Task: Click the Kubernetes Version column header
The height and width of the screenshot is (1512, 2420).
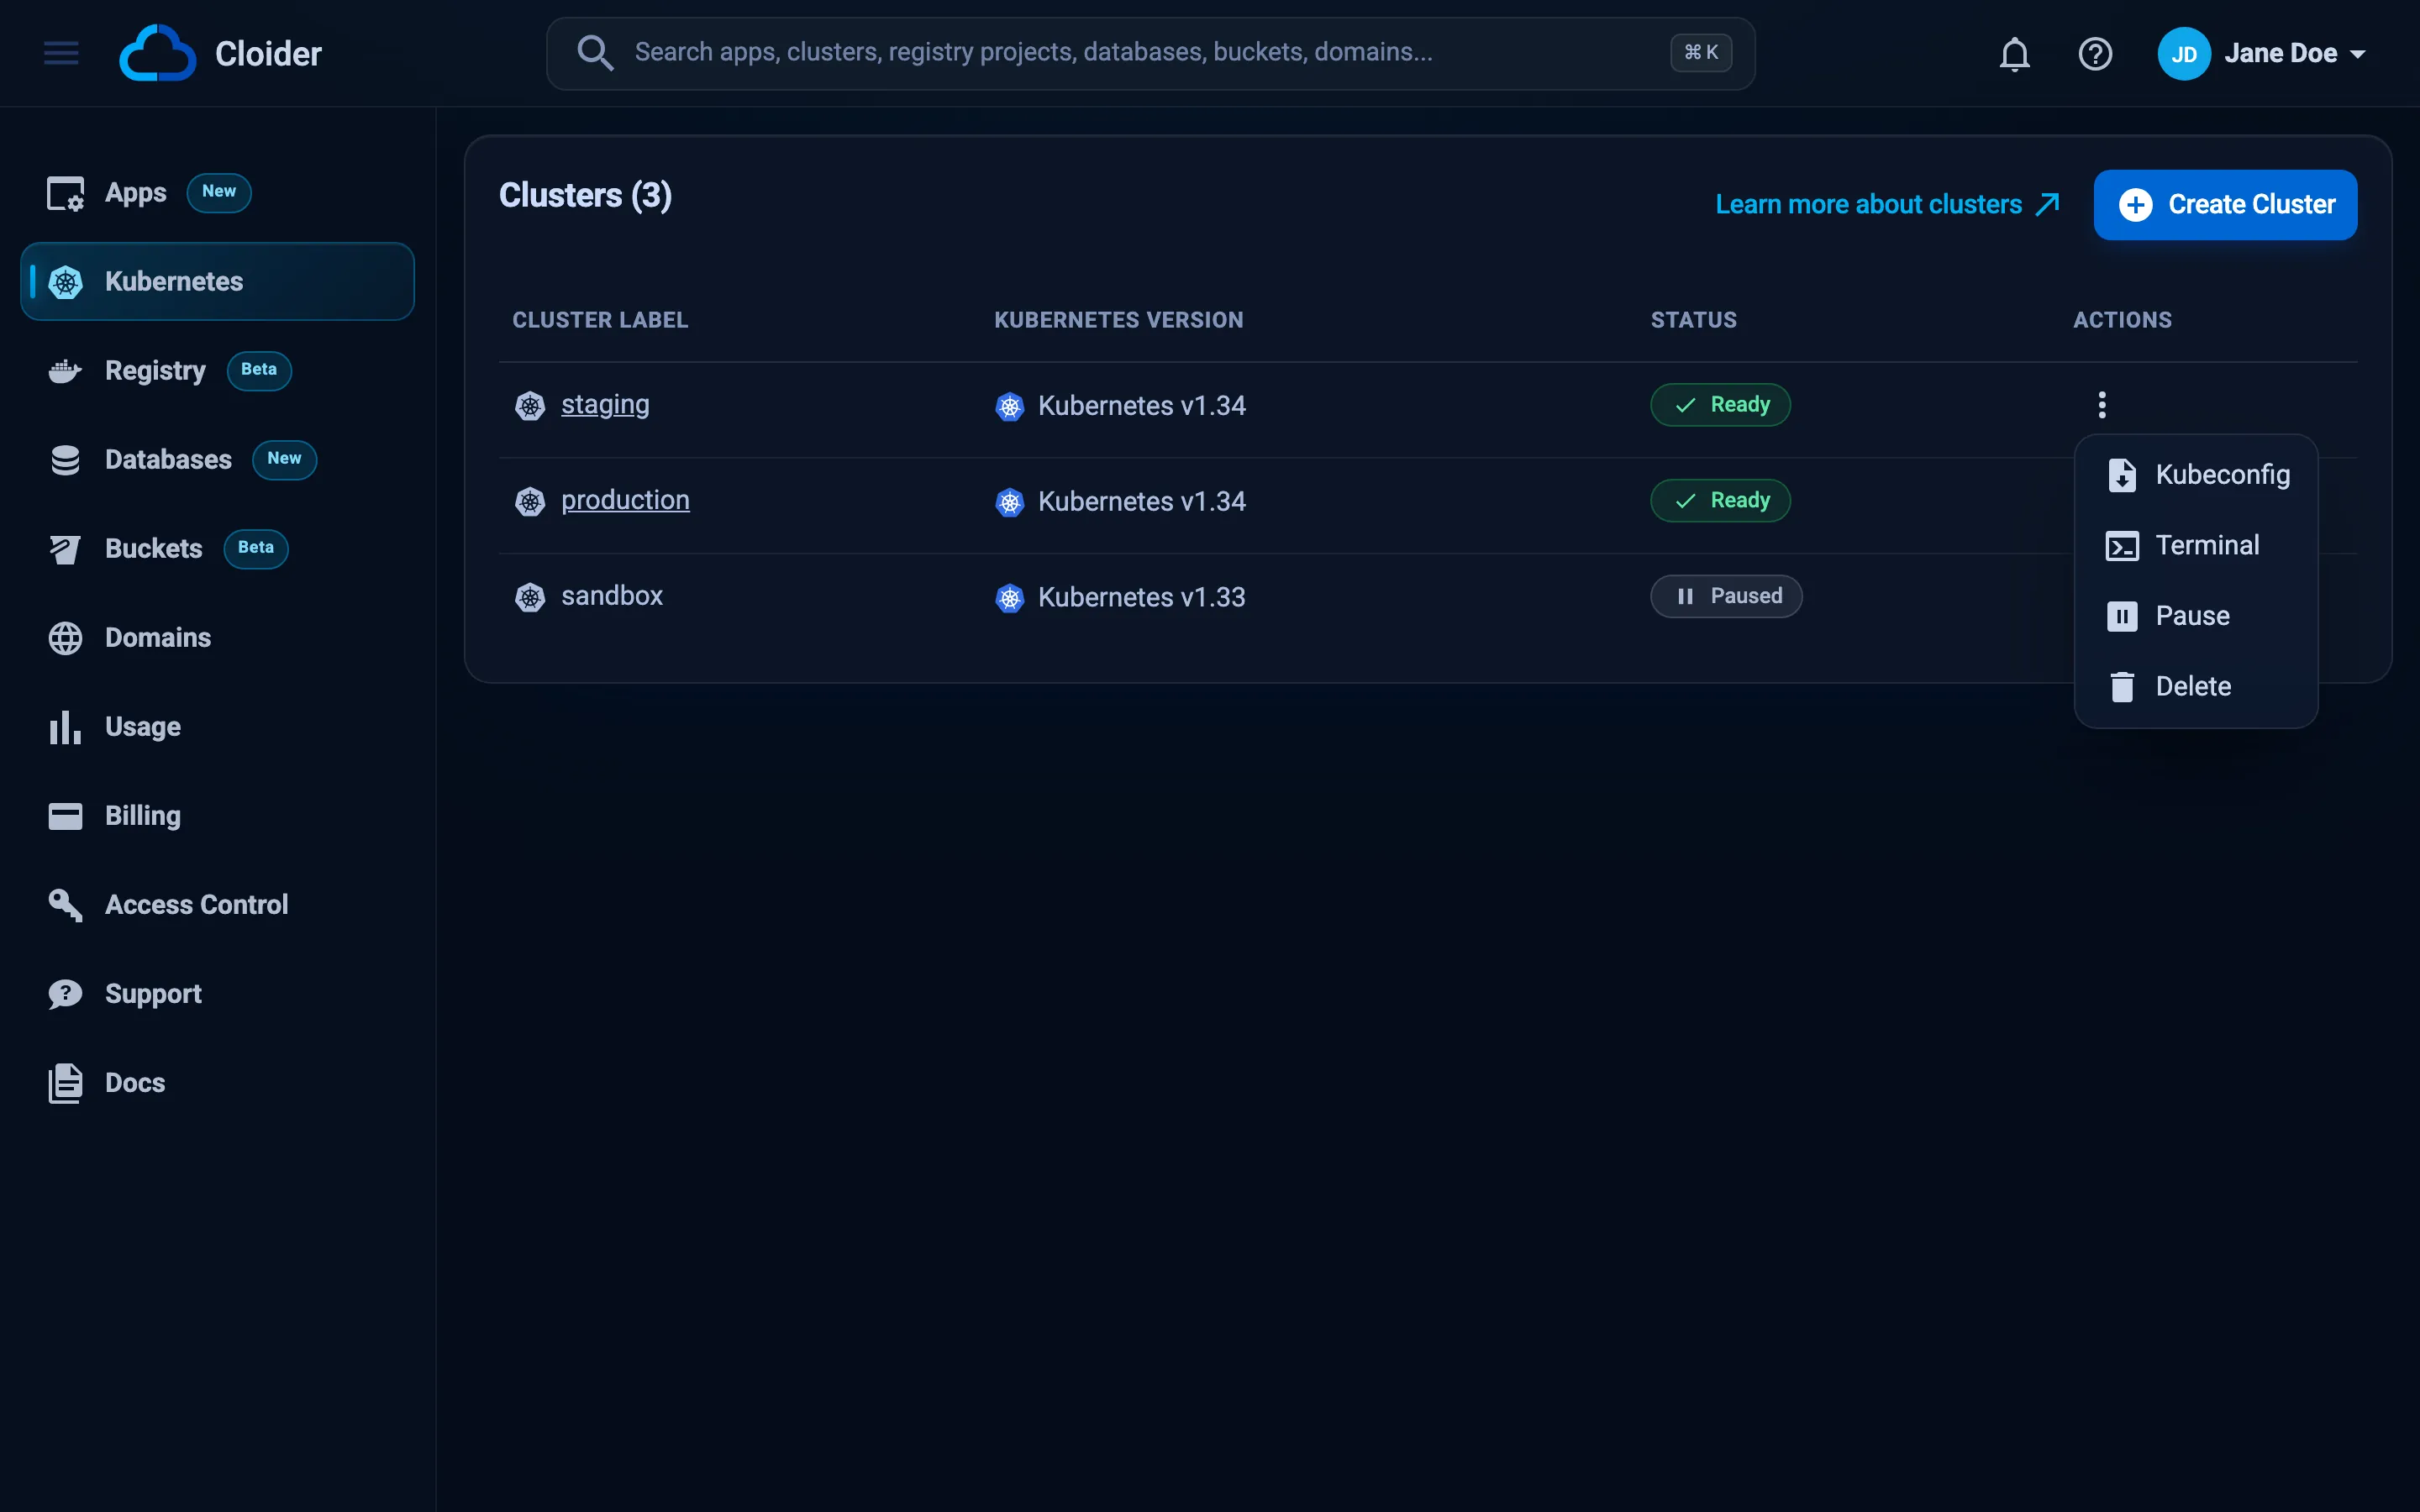Action: [1118, 320]
